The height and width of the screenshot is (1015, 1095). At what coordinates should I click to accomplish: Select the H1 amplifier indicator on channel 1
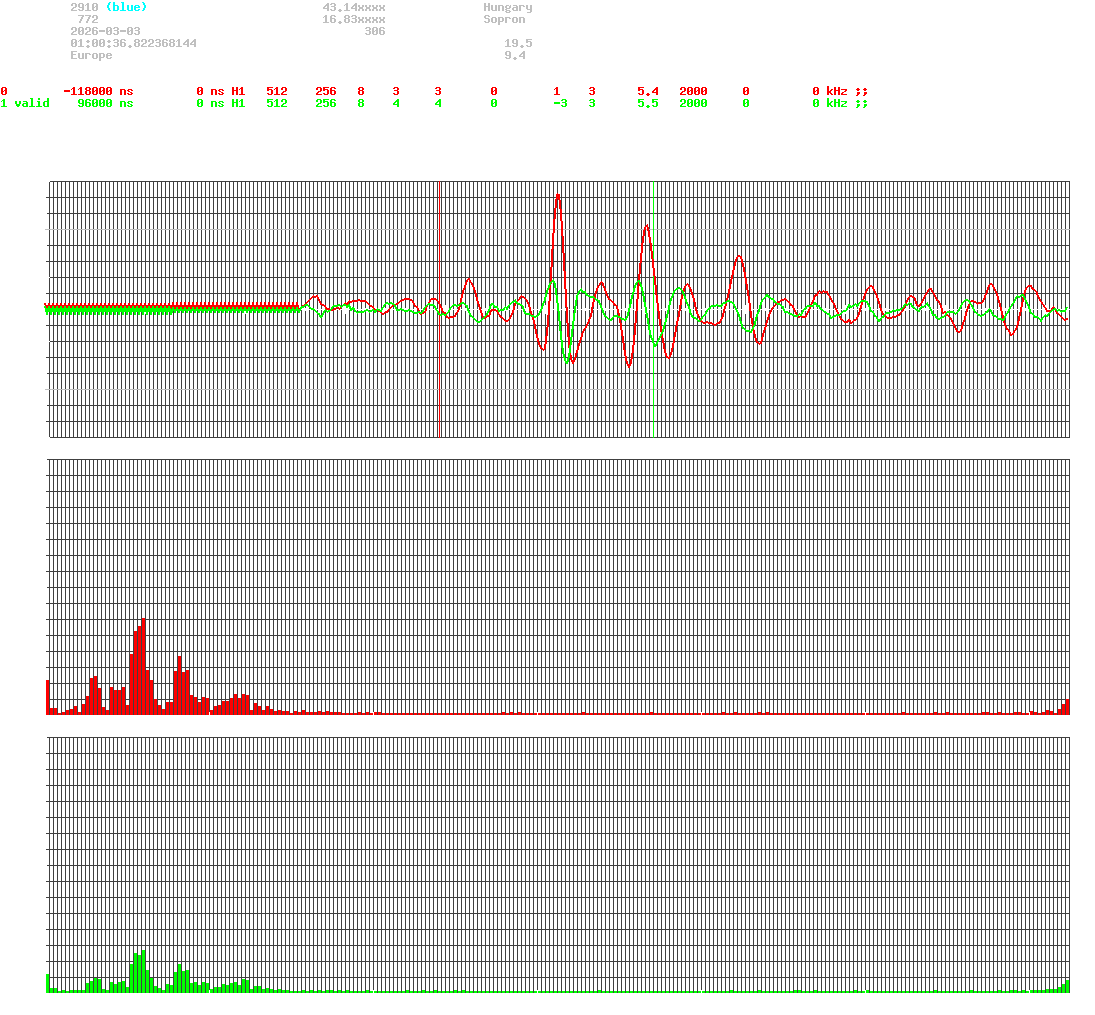click(x=237, y=103)
